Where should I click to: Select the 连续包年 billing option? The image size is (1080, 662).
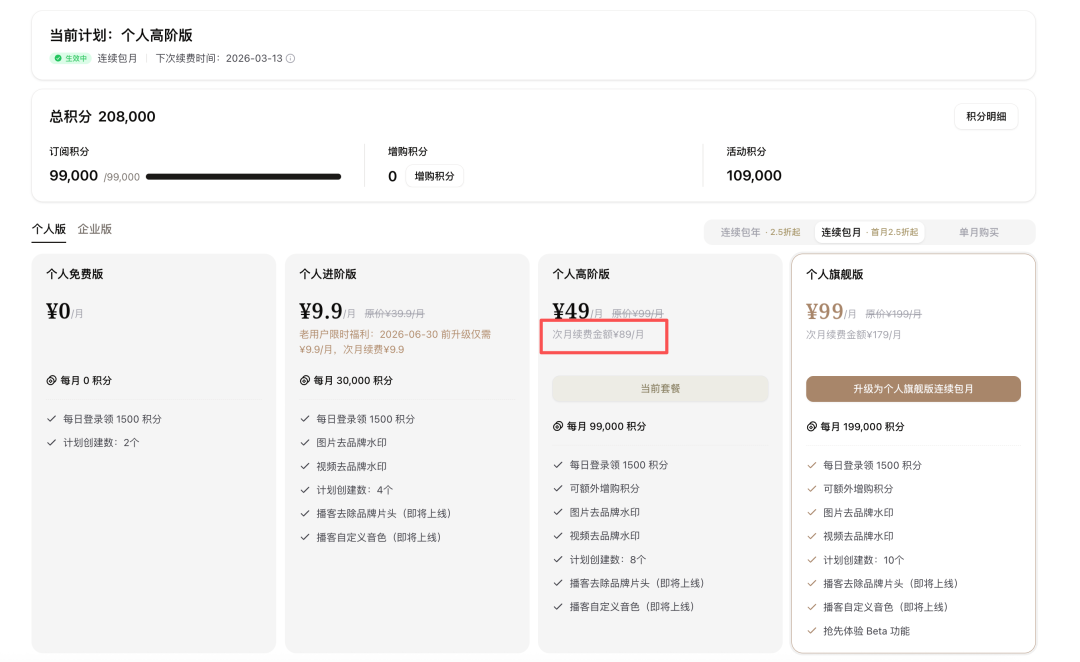[x=760, y=232]
